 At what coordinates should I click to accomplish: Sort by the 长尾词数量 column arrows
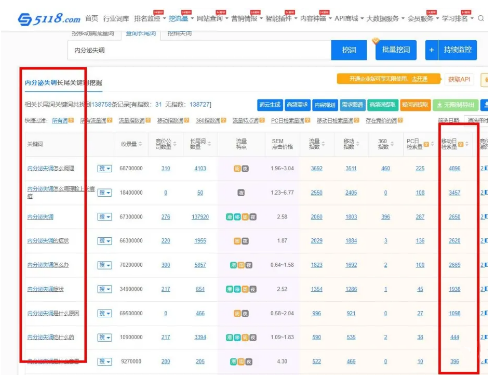(210, 144)
